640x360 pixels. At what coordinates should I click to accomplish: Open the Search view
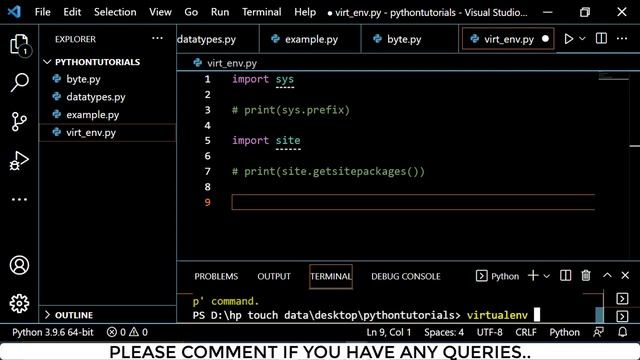(x=19, y=82)
